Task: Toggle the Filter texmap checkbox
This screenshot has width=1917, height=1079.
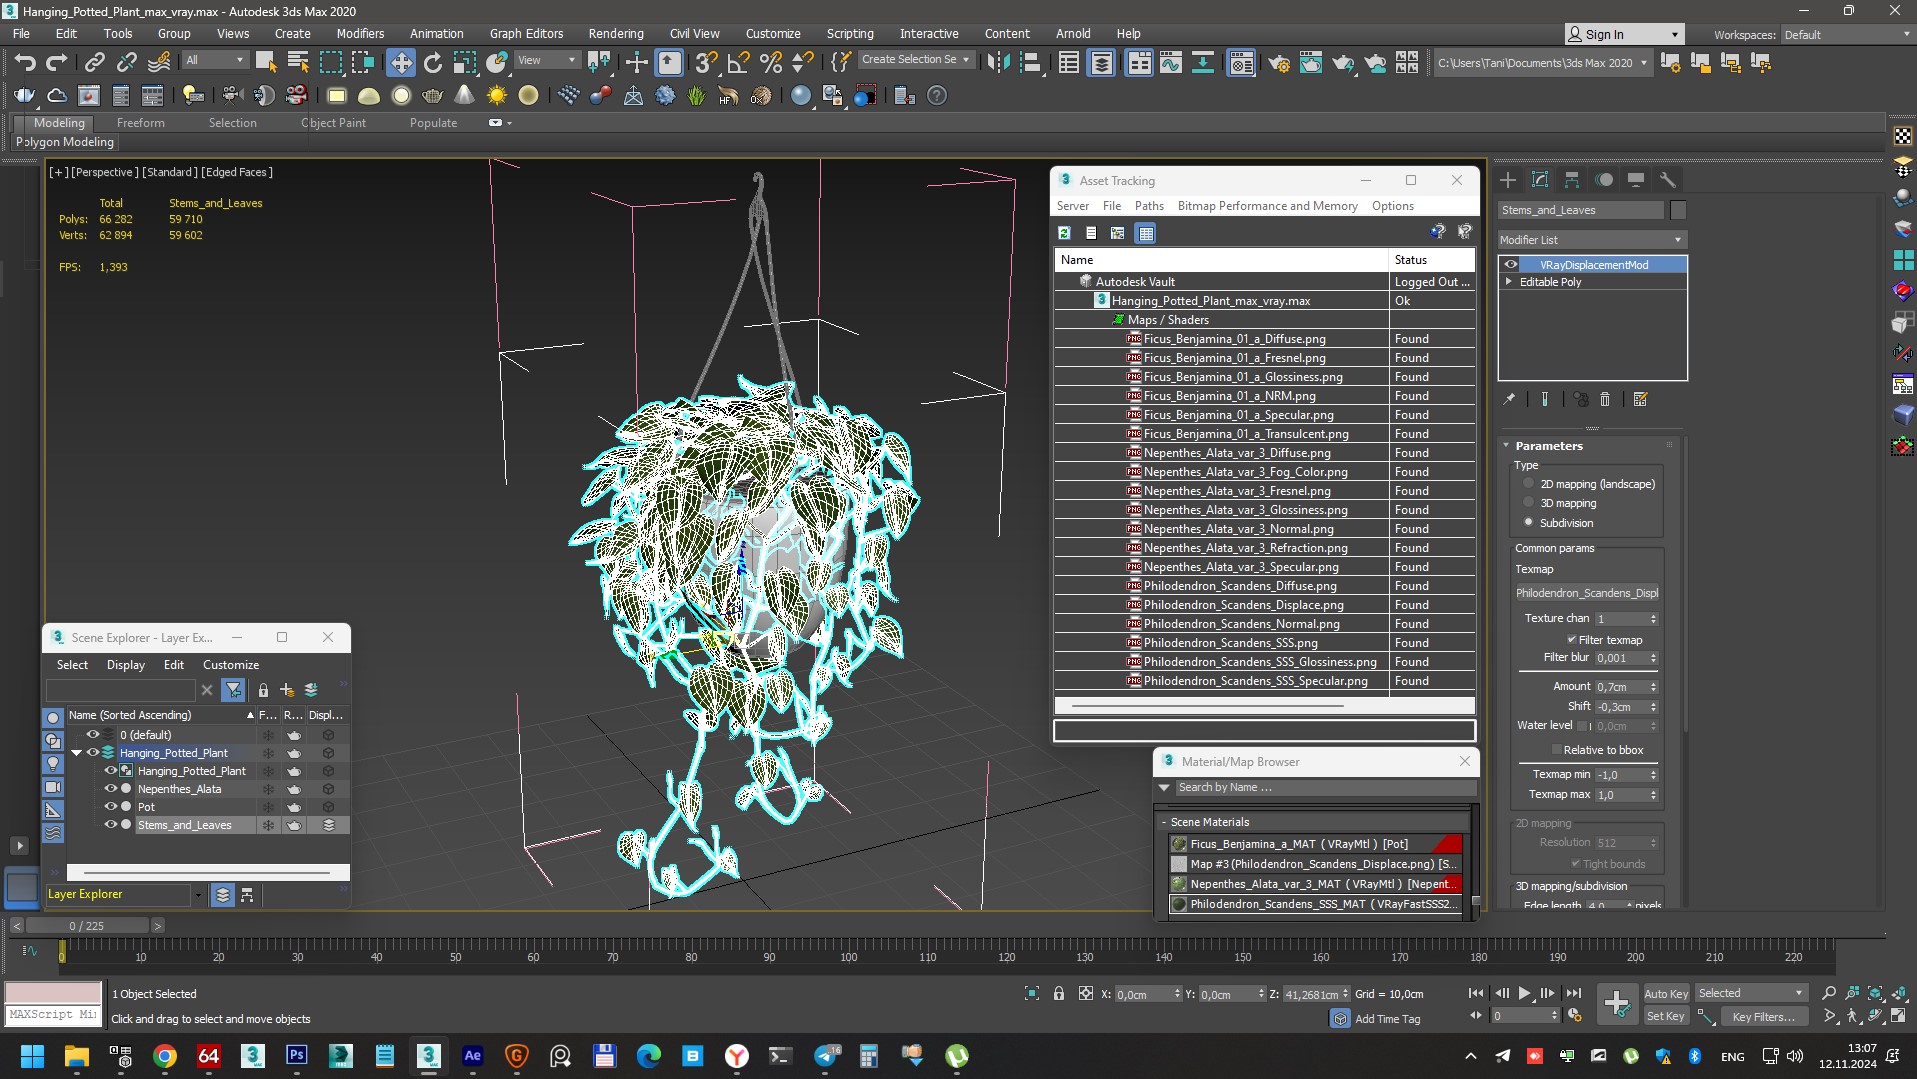Action: [x=1571, y=640]
